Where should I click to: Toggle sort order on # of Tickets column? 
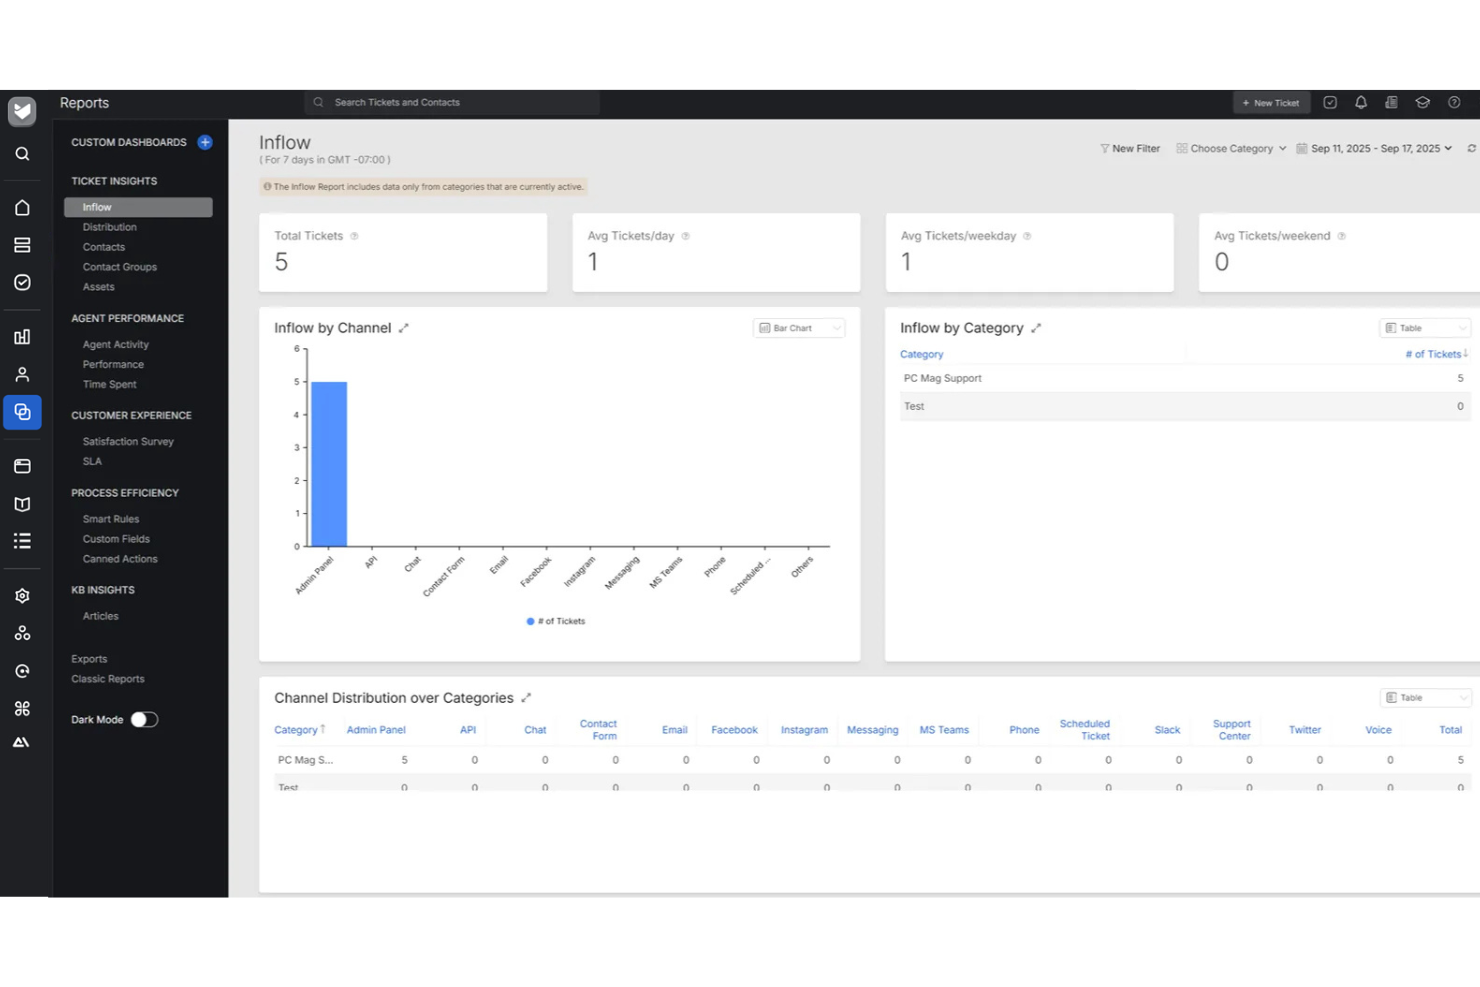click(x=1435, y=354)
